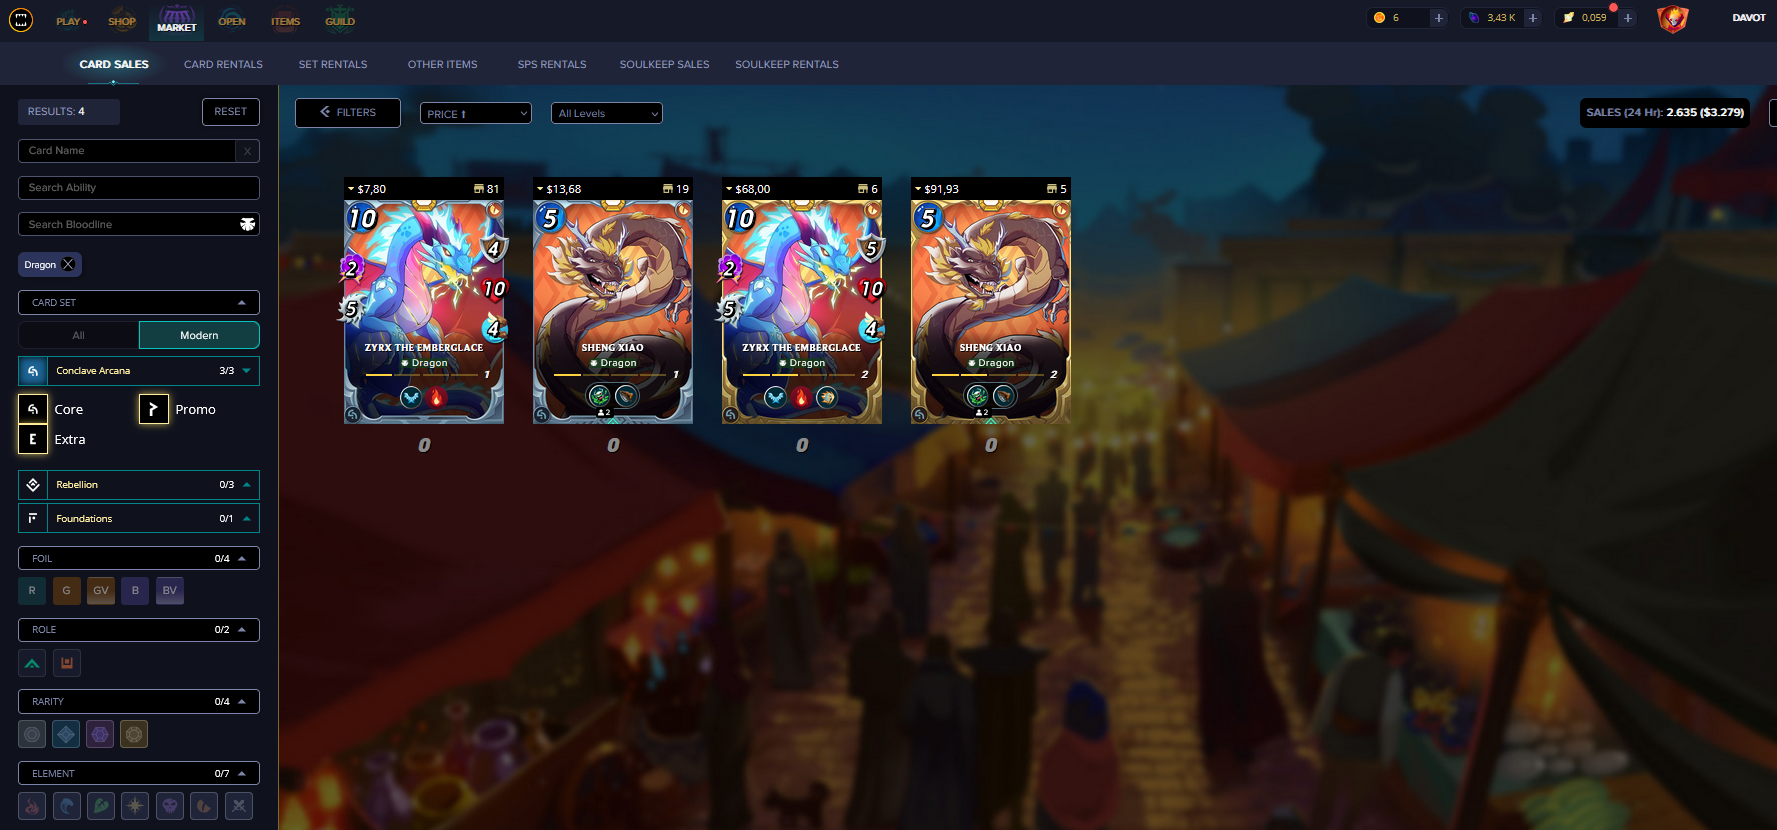Collapse the FILTERS panel button
1777x830 pixels.
tap(348, 113)
